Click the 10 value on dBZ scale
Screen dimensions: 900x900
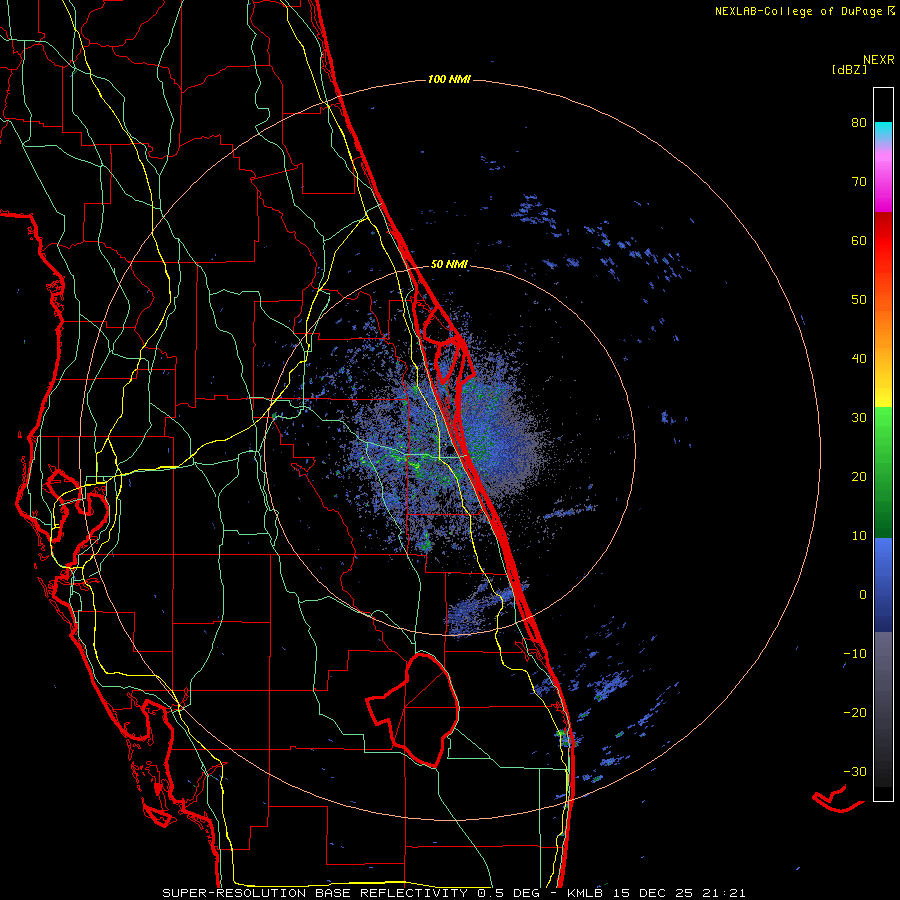(859, 537)
